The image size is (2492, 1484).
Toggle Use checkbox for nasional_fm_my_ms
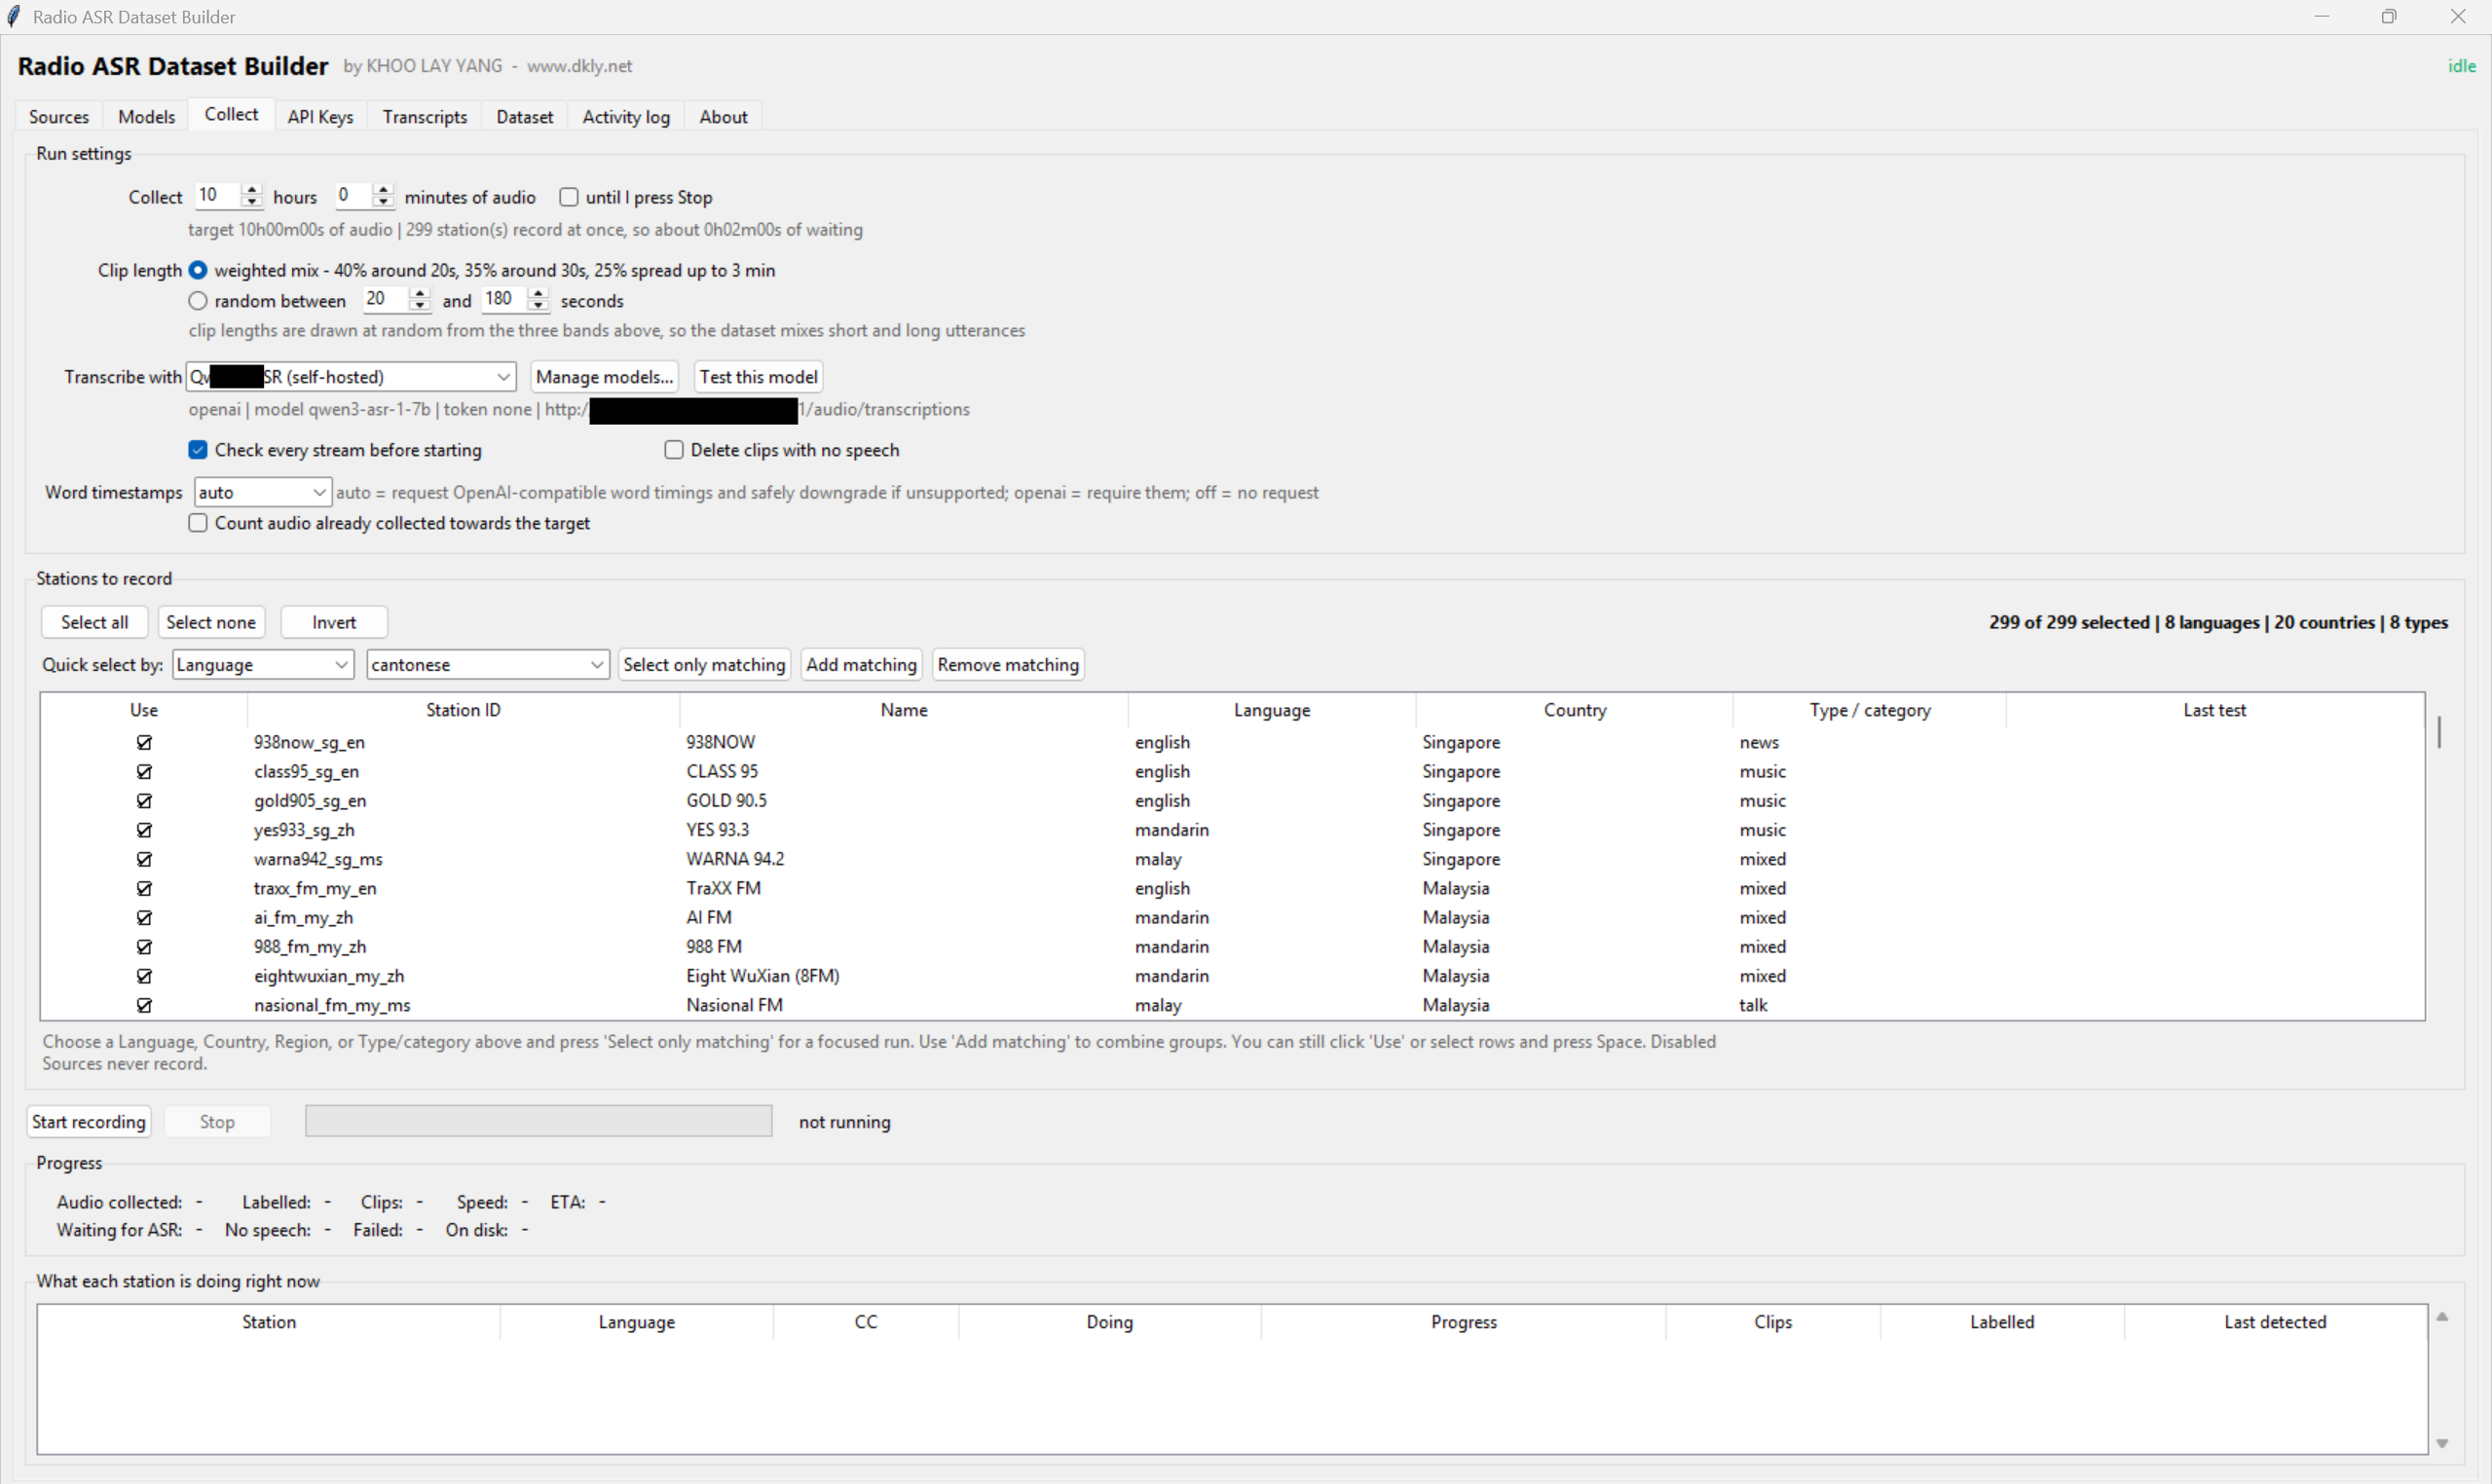144,1005
